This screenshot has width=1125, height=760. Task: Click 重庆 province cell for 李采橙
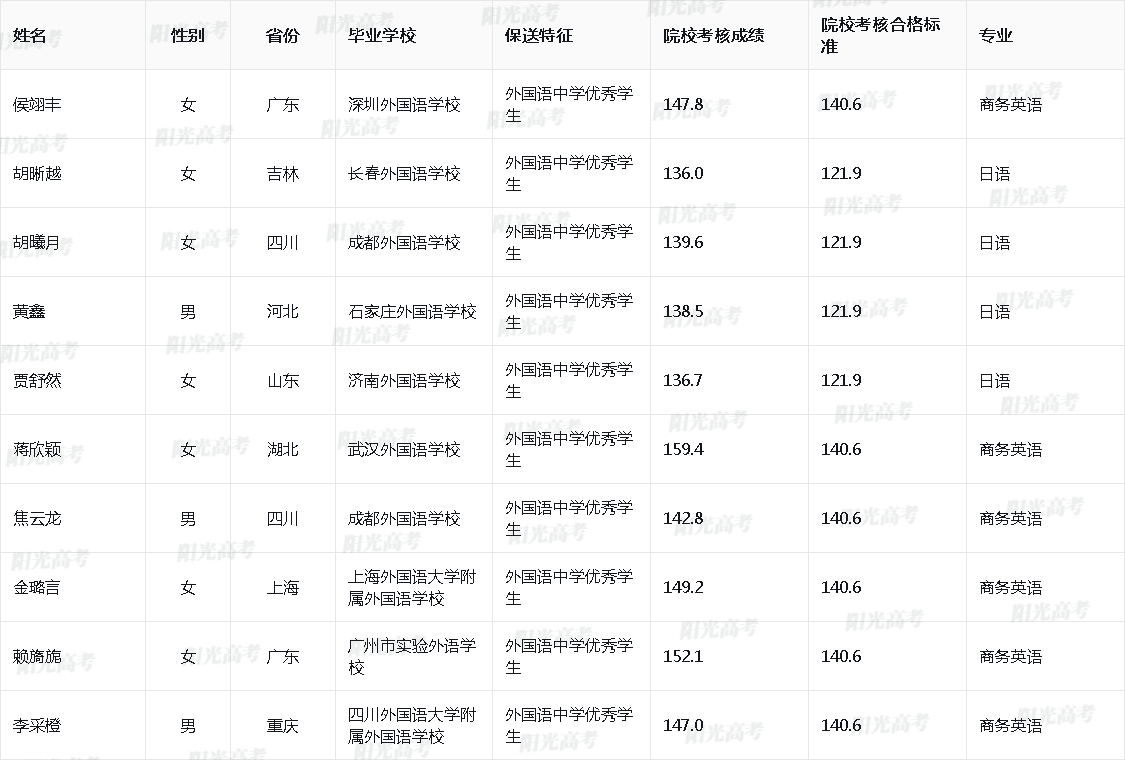point(284,725)
